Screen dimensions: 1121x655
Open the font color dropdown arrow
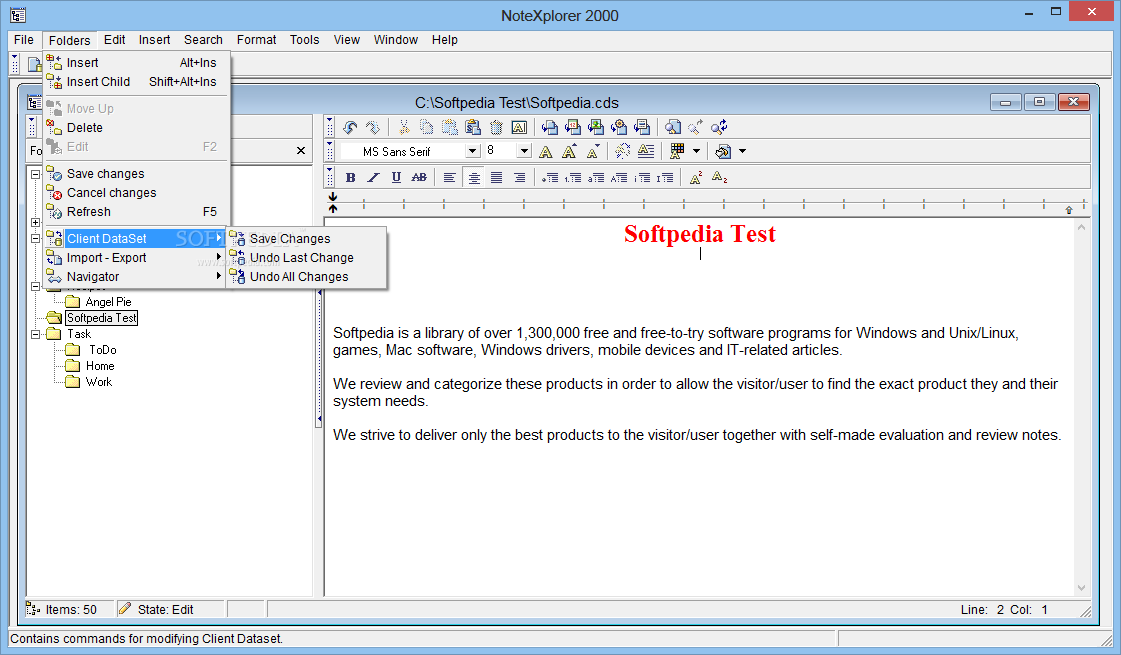pos(696,152)
